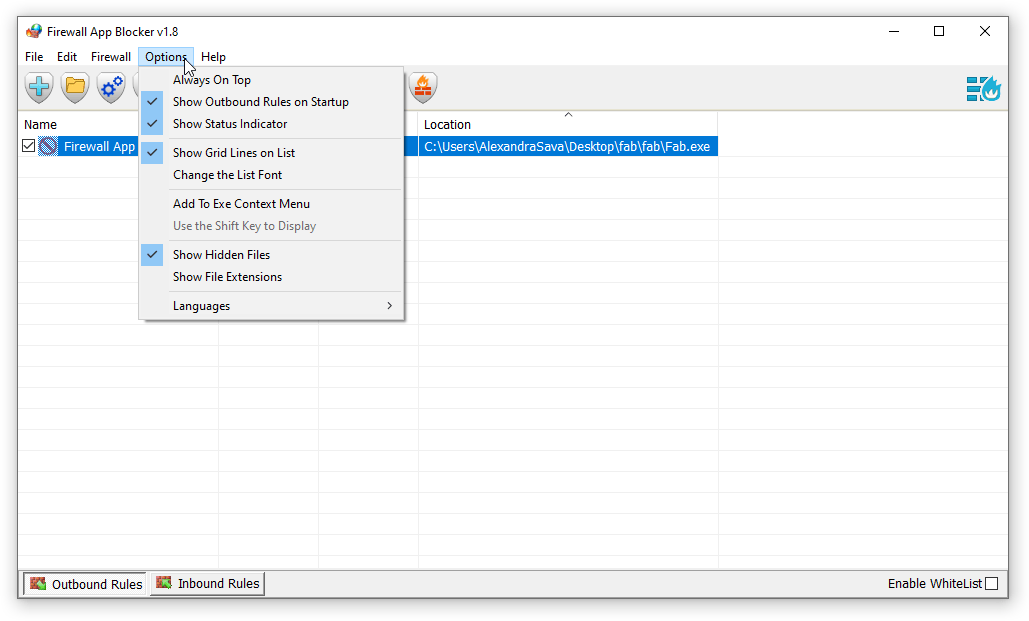Select the Add Application plus icon
1029x621 pixels.
[x=38, y=88]
